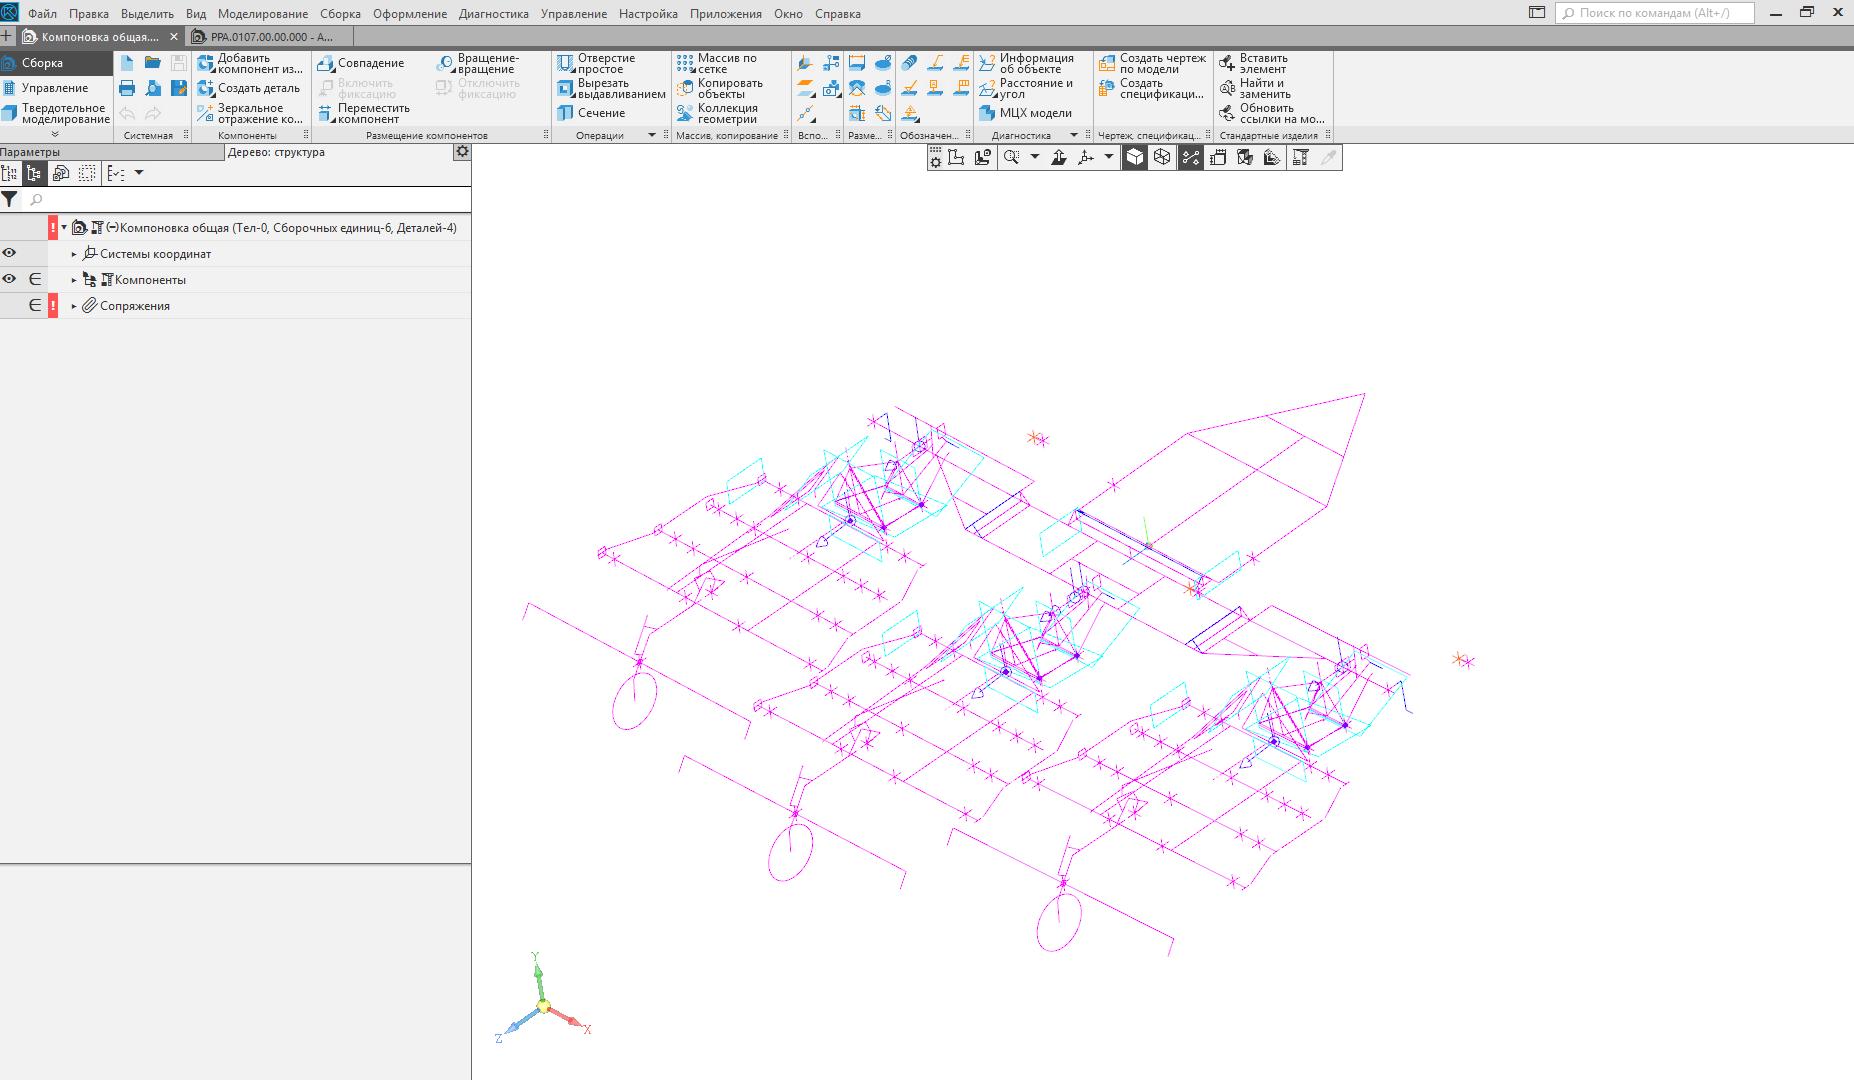Click the Параметры panel header

click(x=30, y=152)
